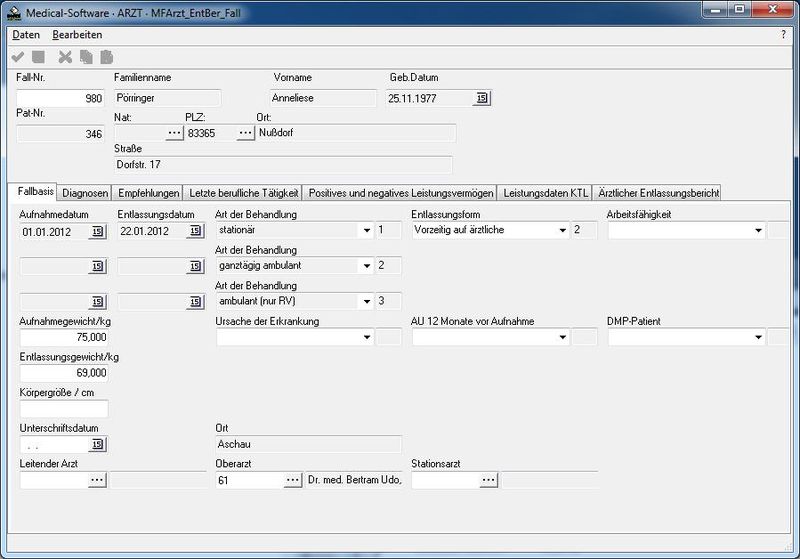This screenshot has height=559, width=800.
Task: Open calendar for Unterschriftsdatum field
Action: coord(97,444)
